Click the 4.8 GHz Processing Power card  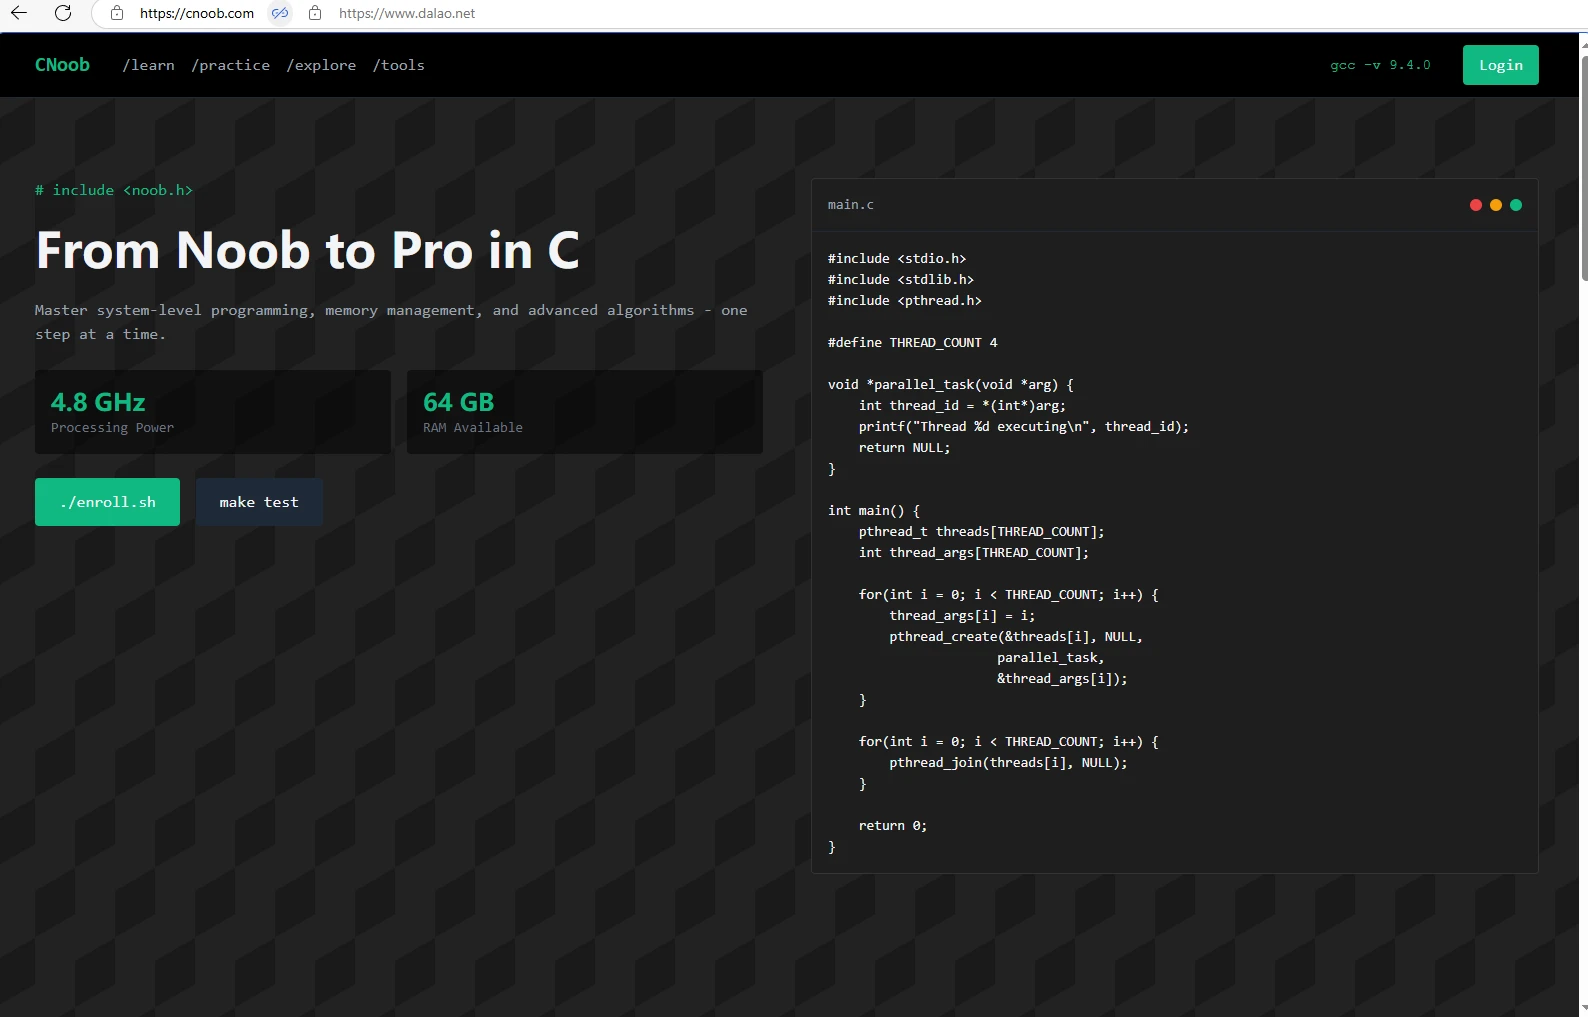[212, 412]
